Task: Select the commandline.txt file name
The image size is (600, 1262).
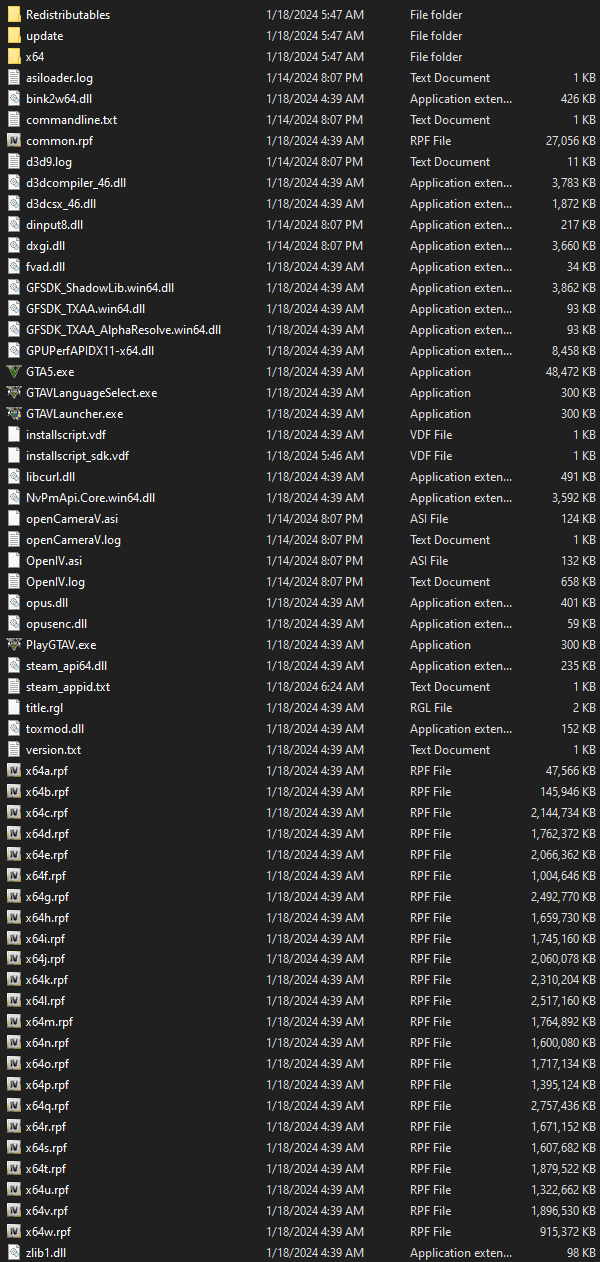Action: coord(71,120)
